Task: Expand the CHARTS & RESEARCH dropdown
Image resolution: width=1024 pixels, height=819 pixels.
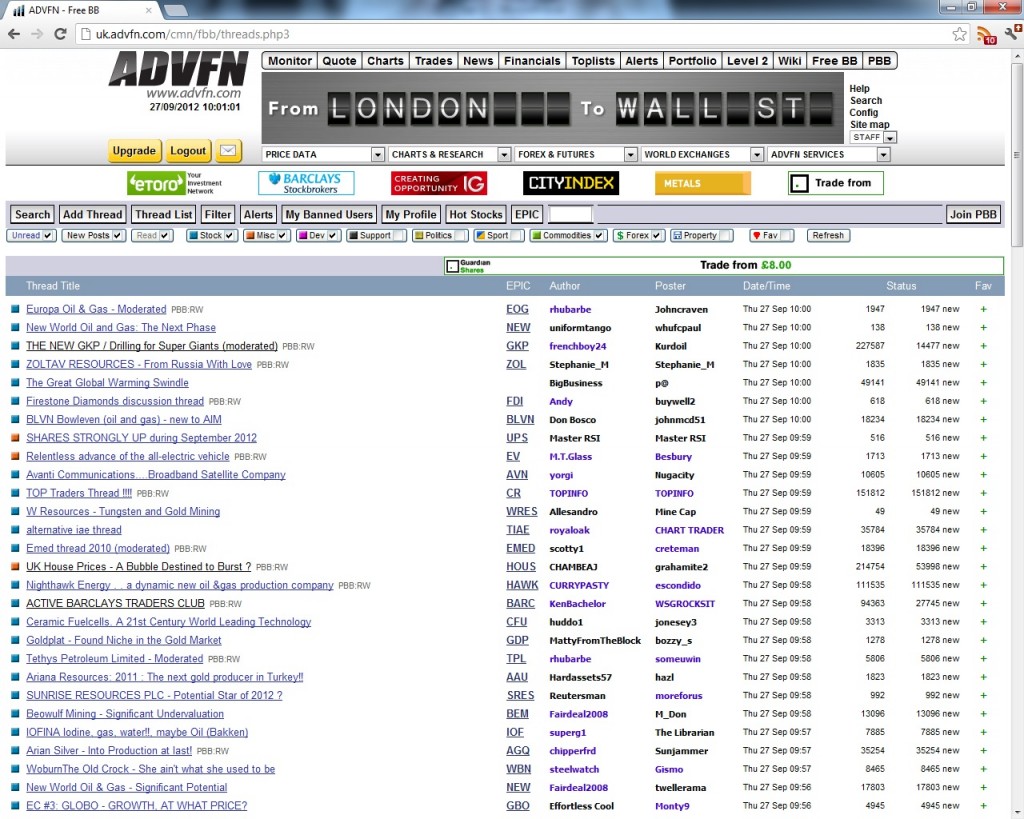Action: (504, 155)
